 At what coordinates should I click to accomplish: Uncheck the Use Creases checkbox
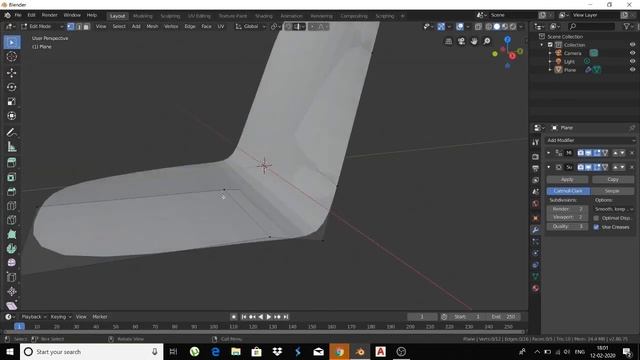tap(596, 227)
